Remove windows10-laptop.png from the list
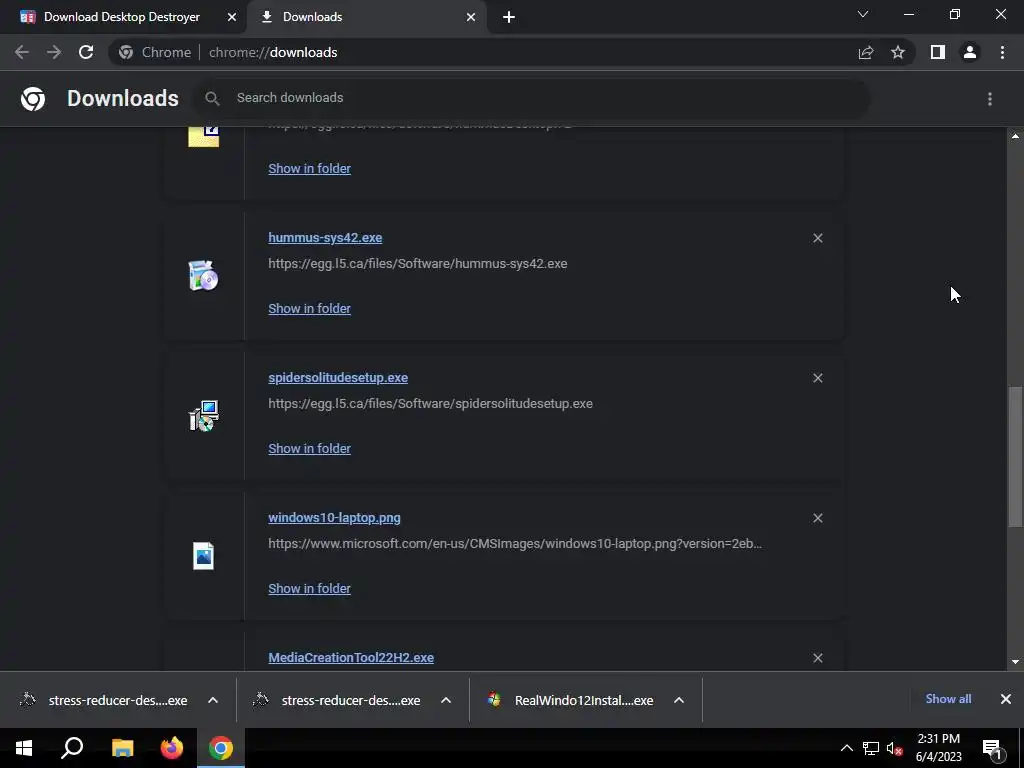Viewport: 1024px width, 768px height. [x=818, y=518]
